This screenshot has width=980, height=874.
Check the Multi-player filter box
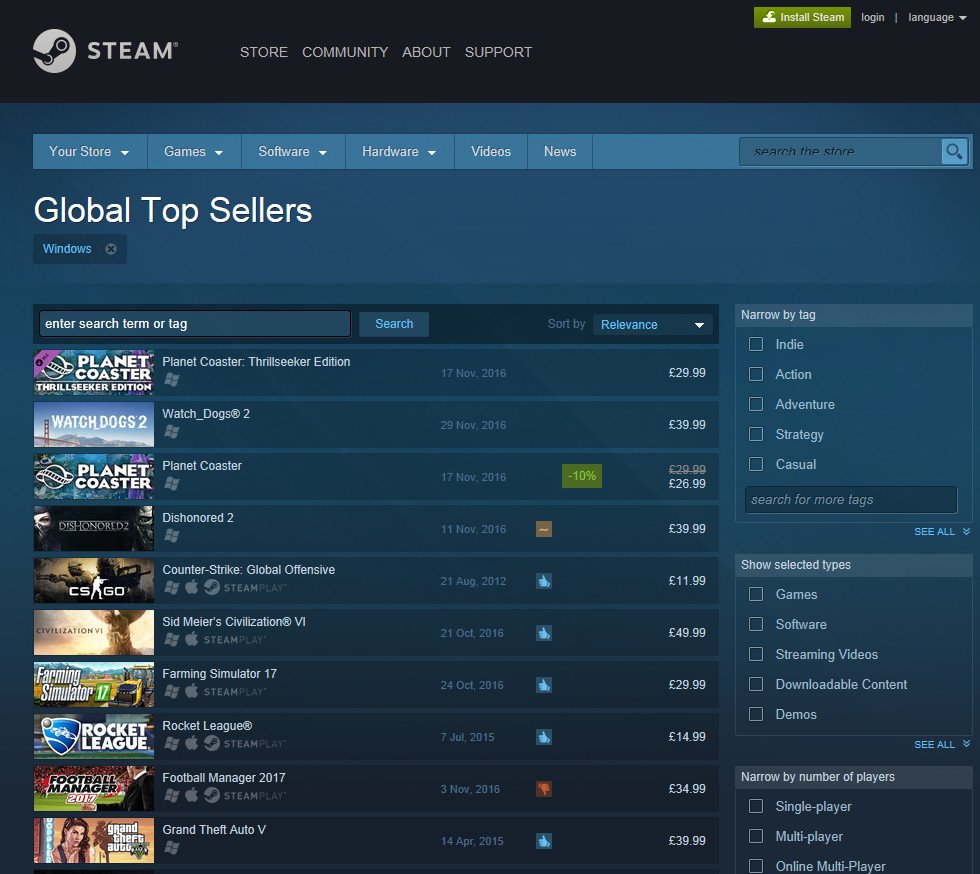pos(756,836)
